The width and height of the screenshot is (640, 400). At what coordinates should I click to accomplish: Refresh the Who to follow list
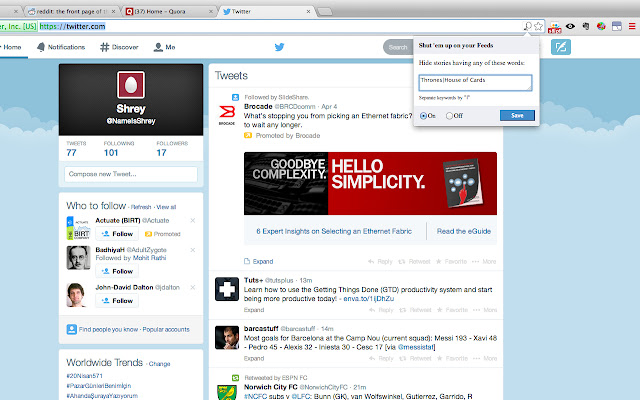click(141, 207)
